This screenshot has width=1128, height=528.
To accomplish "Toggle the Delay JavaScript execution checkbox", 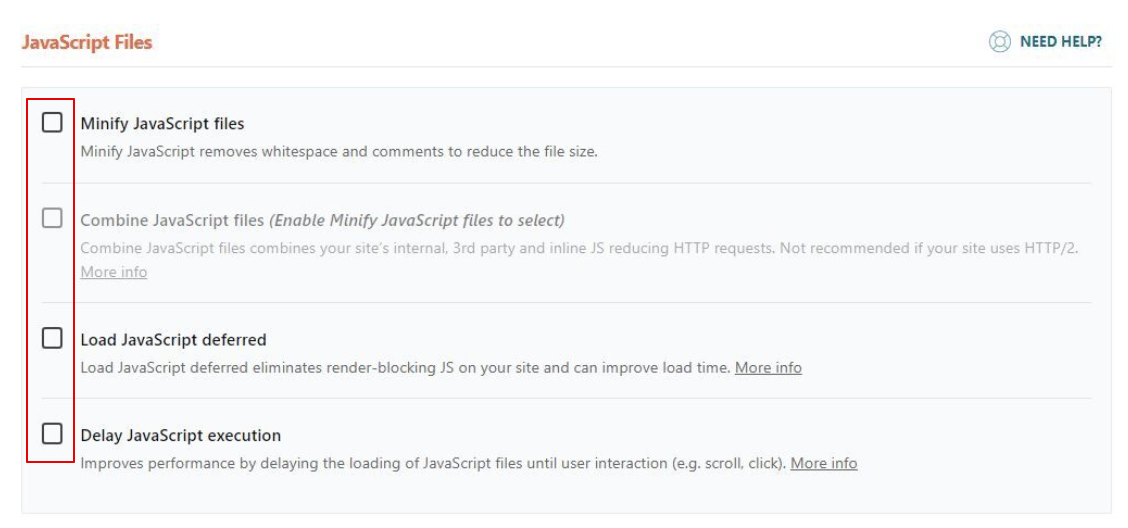I will (52, 434).
